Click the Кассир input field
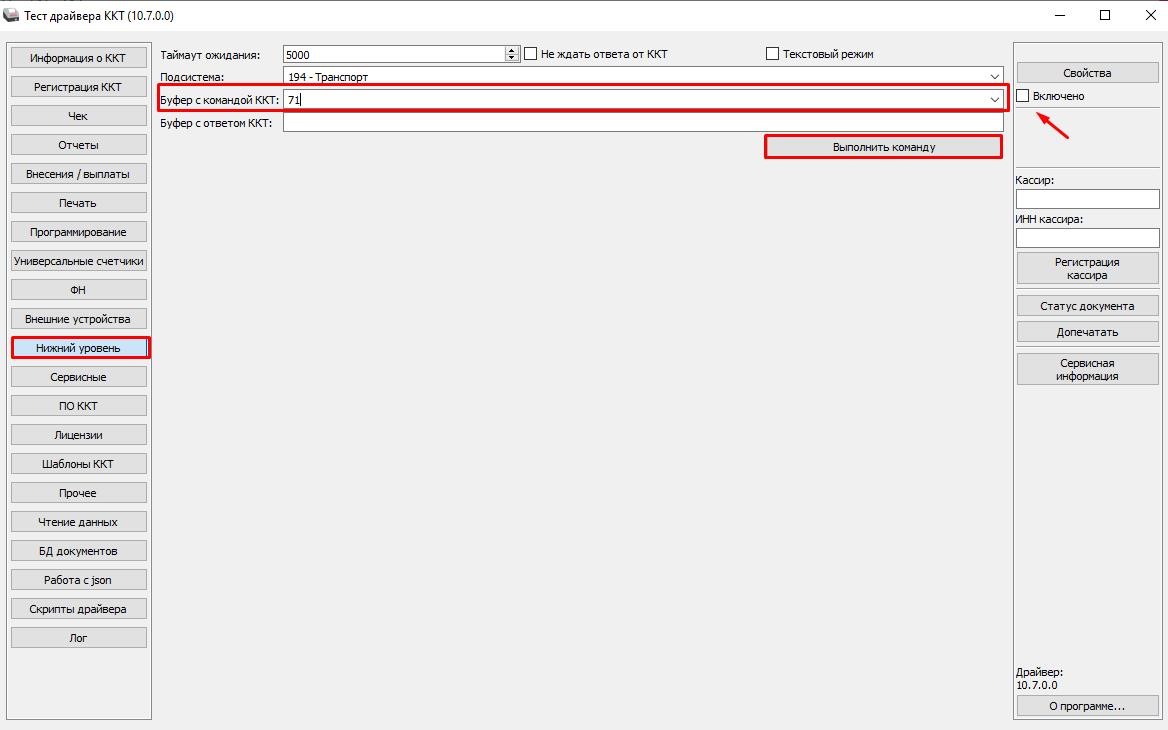Viewport: 1168px width, 730px height. [1088, 199]
